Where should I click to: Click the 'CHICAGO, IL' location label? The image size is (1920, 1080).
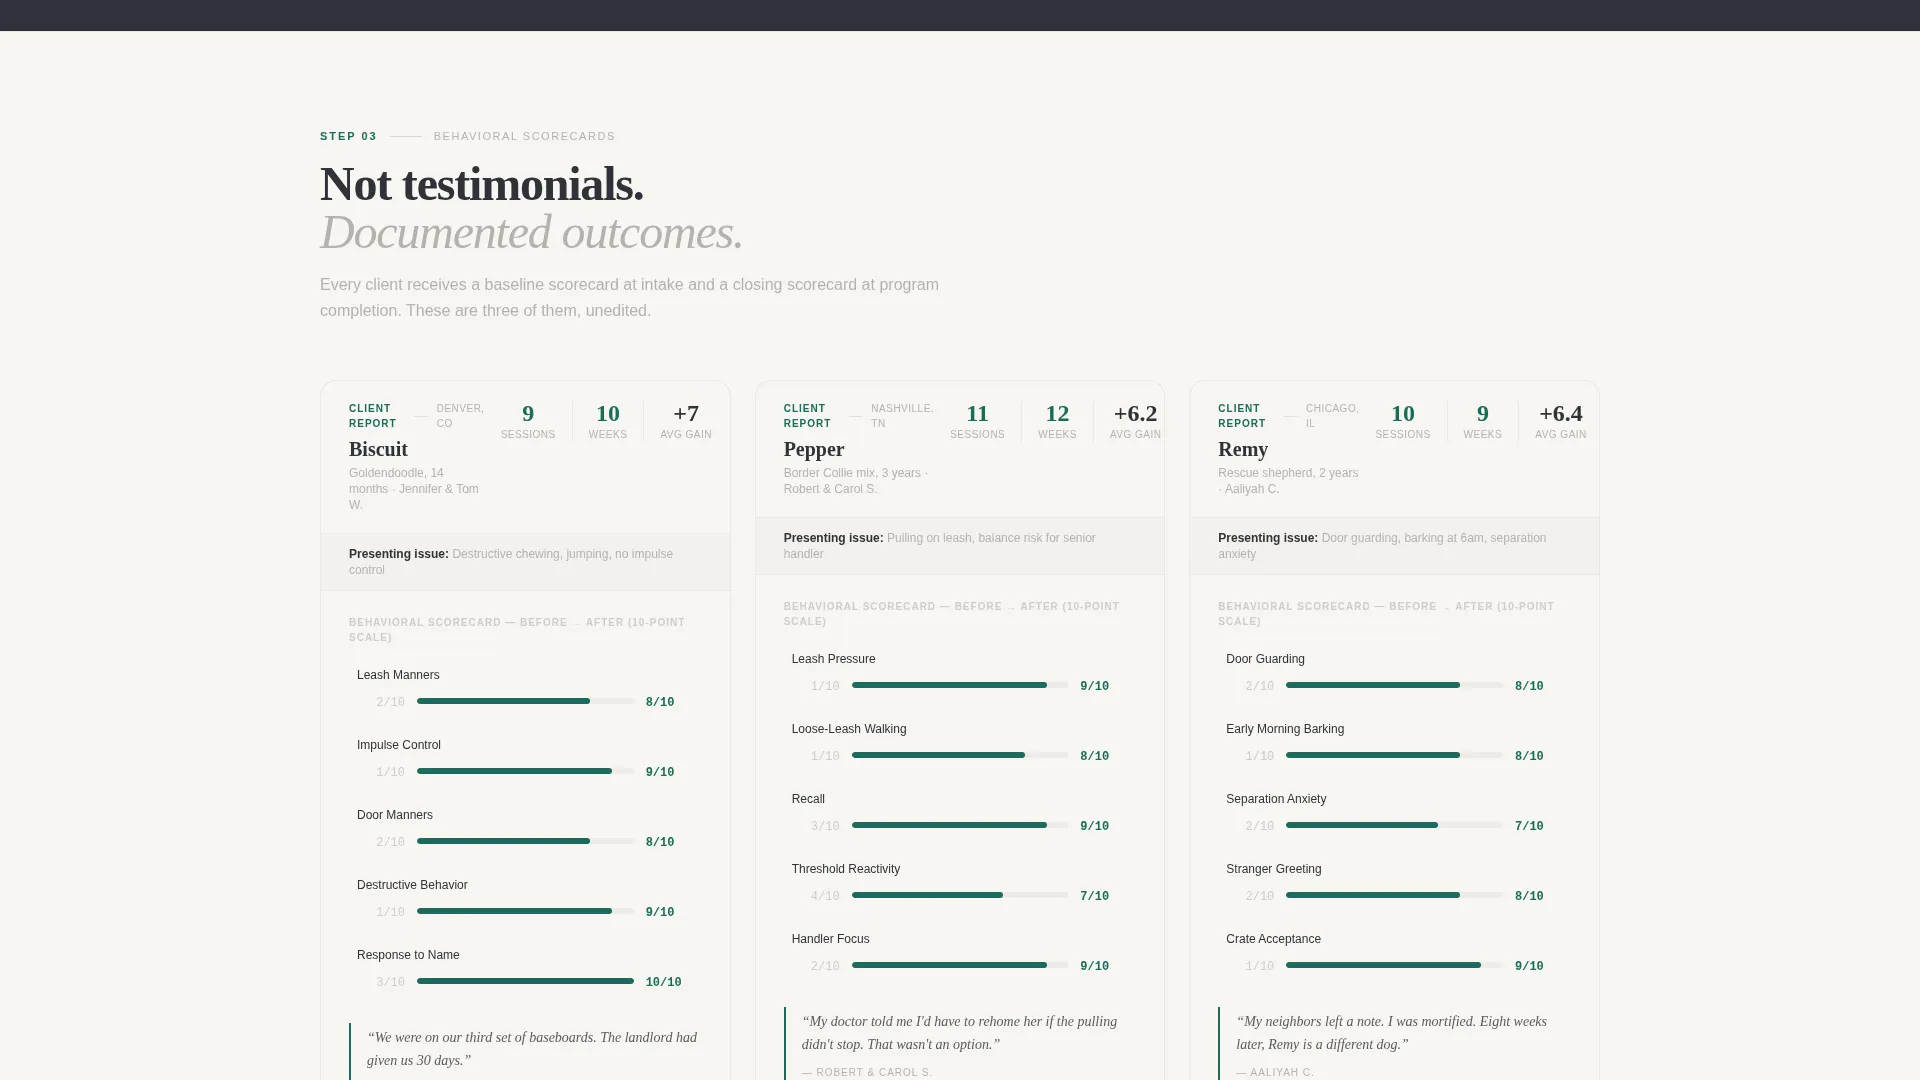click(x=1332, y=416)
